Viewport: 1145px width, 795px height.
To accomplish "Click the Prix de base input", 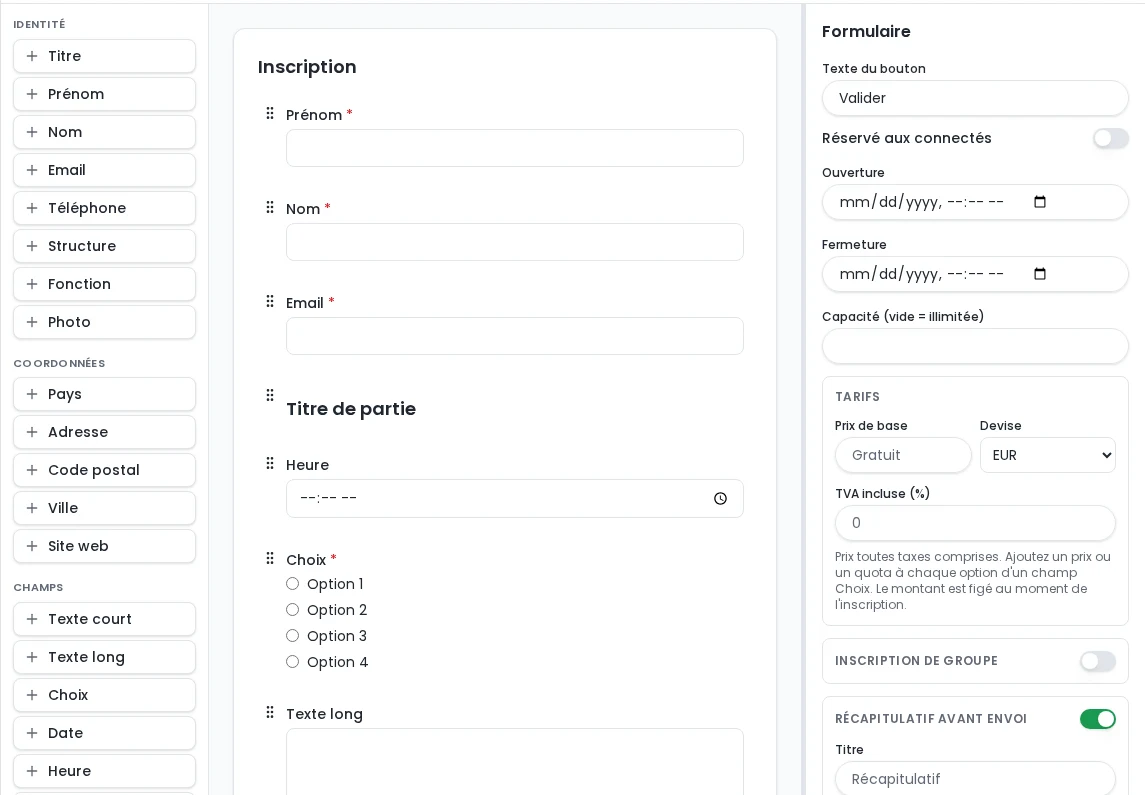I will [903, 455].
